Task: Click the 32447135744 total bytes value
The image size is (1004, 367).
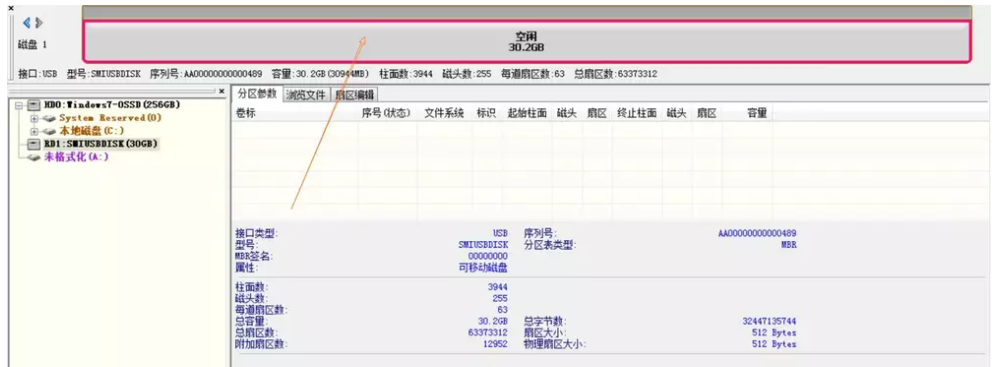Action: click(x=770, y=321)
